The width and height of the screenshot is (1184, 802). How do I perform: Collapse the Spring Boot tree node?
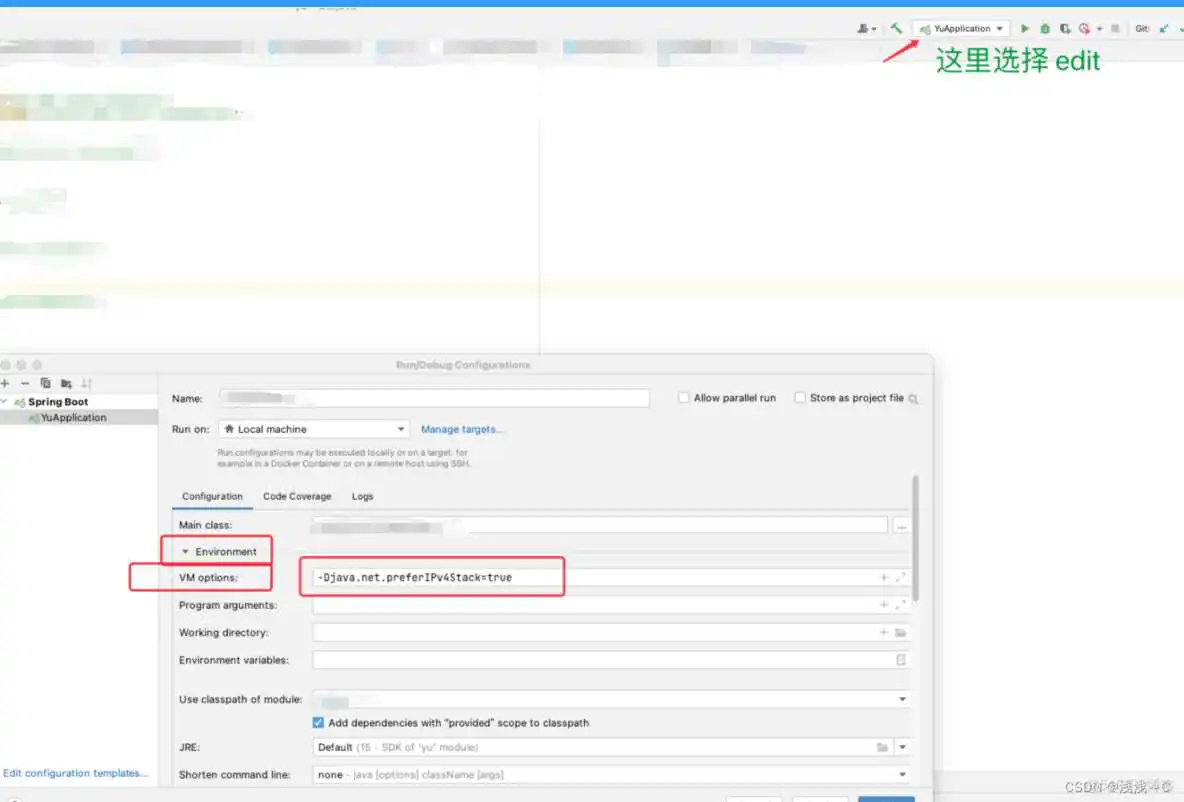coord(5,402)
